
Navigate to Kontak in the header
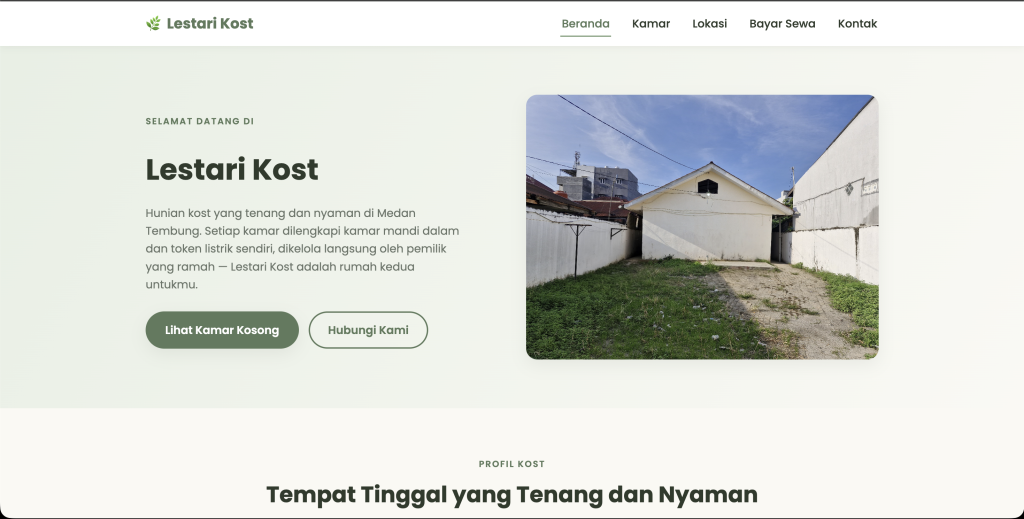pos(857,24)
